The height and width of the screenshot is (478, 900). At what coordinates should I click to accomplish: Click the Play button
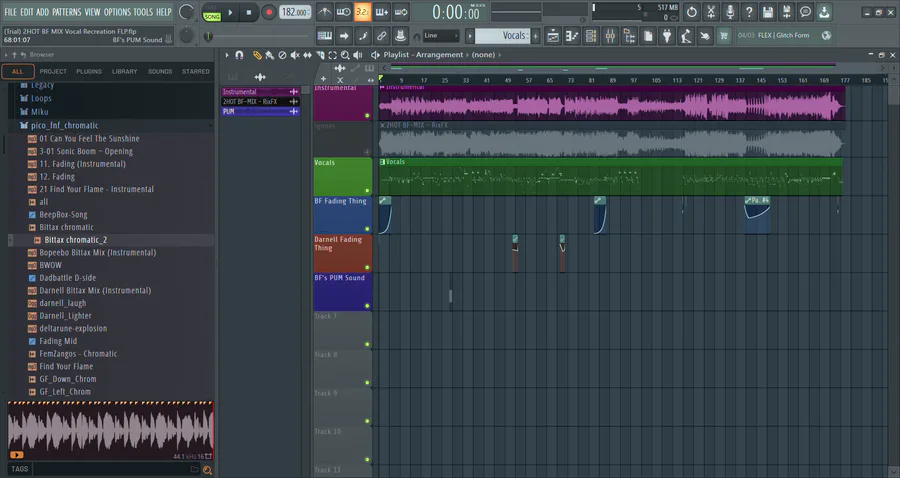[230, 12]
